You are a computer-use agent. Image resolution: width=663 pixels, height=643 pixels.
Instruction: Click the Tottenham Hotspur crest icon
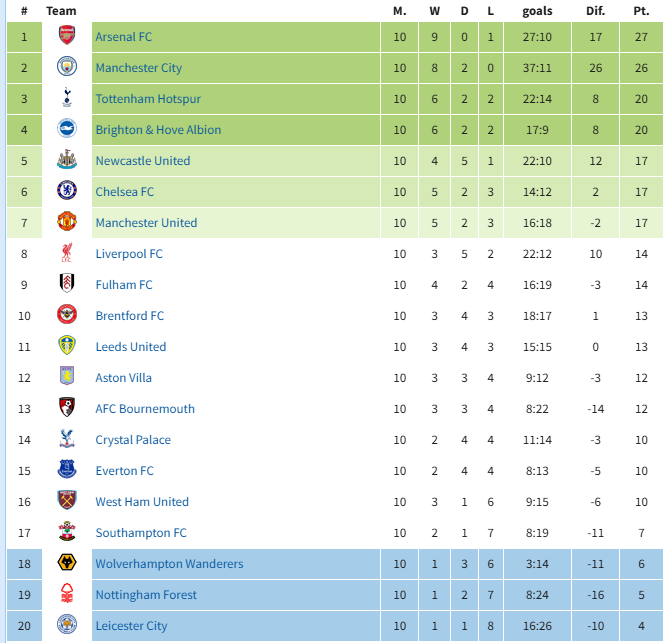pos(67,99)
